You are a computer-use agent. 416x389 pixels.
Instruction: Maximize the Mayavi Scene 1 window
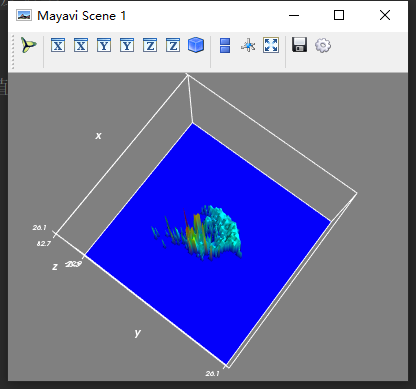[339, 15]
